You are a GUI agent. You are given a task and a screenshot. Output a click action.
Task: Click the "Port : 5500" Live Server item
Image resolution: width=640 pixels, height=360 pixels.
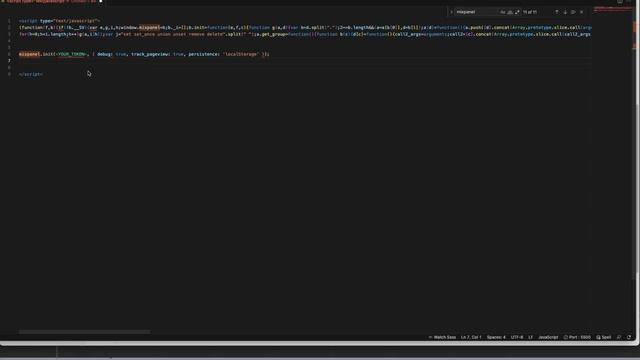click(x=577, y=338)
